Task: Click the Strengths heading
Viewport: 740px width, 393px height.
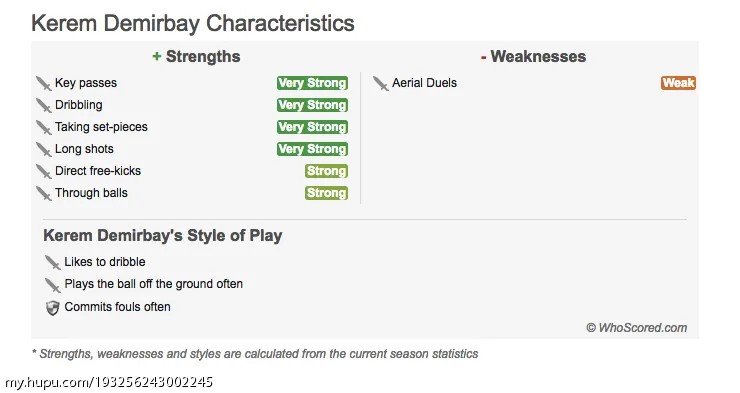Action: (x=196, y=57)
